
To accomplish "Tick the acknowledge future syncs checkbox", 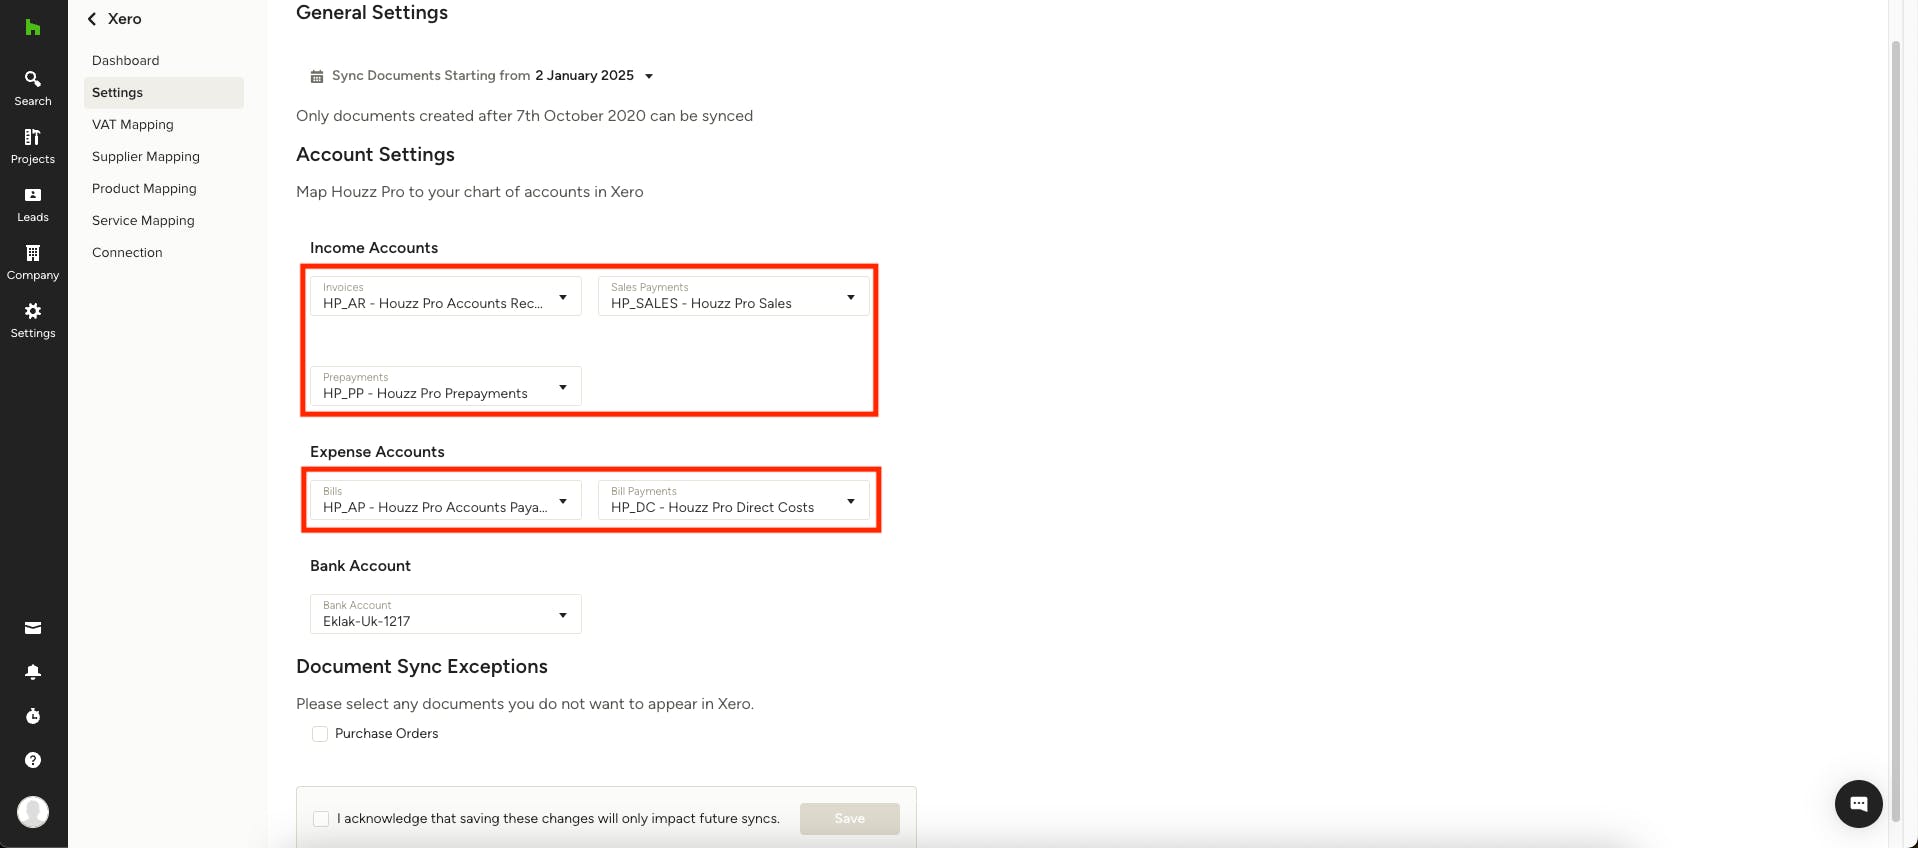I will [321, 819].
